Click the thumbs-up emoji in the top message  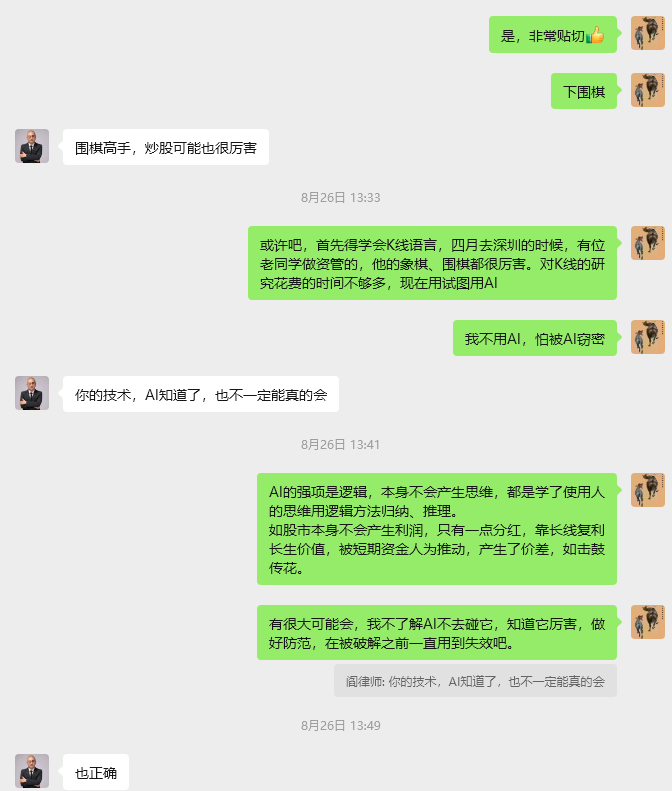tap(595, 35)
